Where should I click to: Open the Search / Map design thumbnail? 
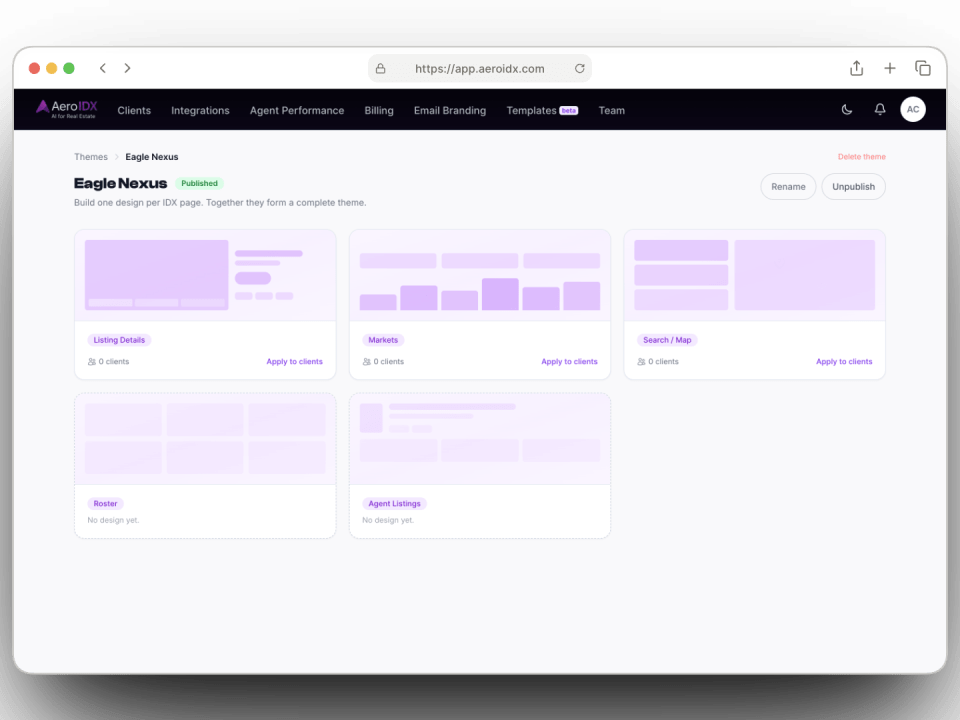[x=754, y=275]
